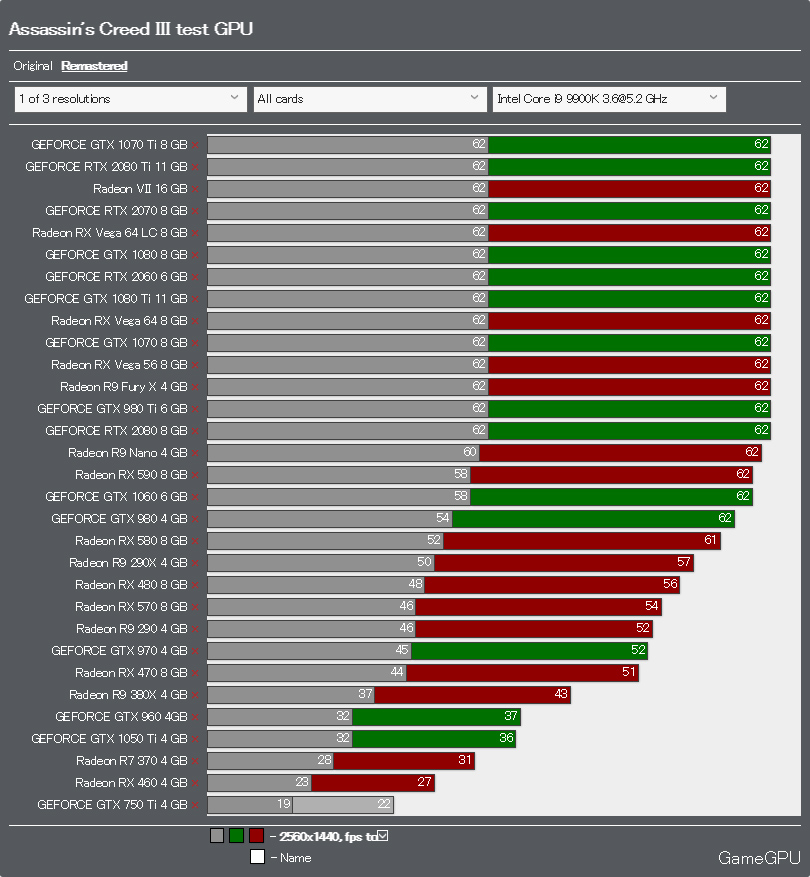This screenshot has width=810, height=877.
Task: Remove GEFORCE GTX 1070 Ti 8 GB red X
Action: (195, 145)
